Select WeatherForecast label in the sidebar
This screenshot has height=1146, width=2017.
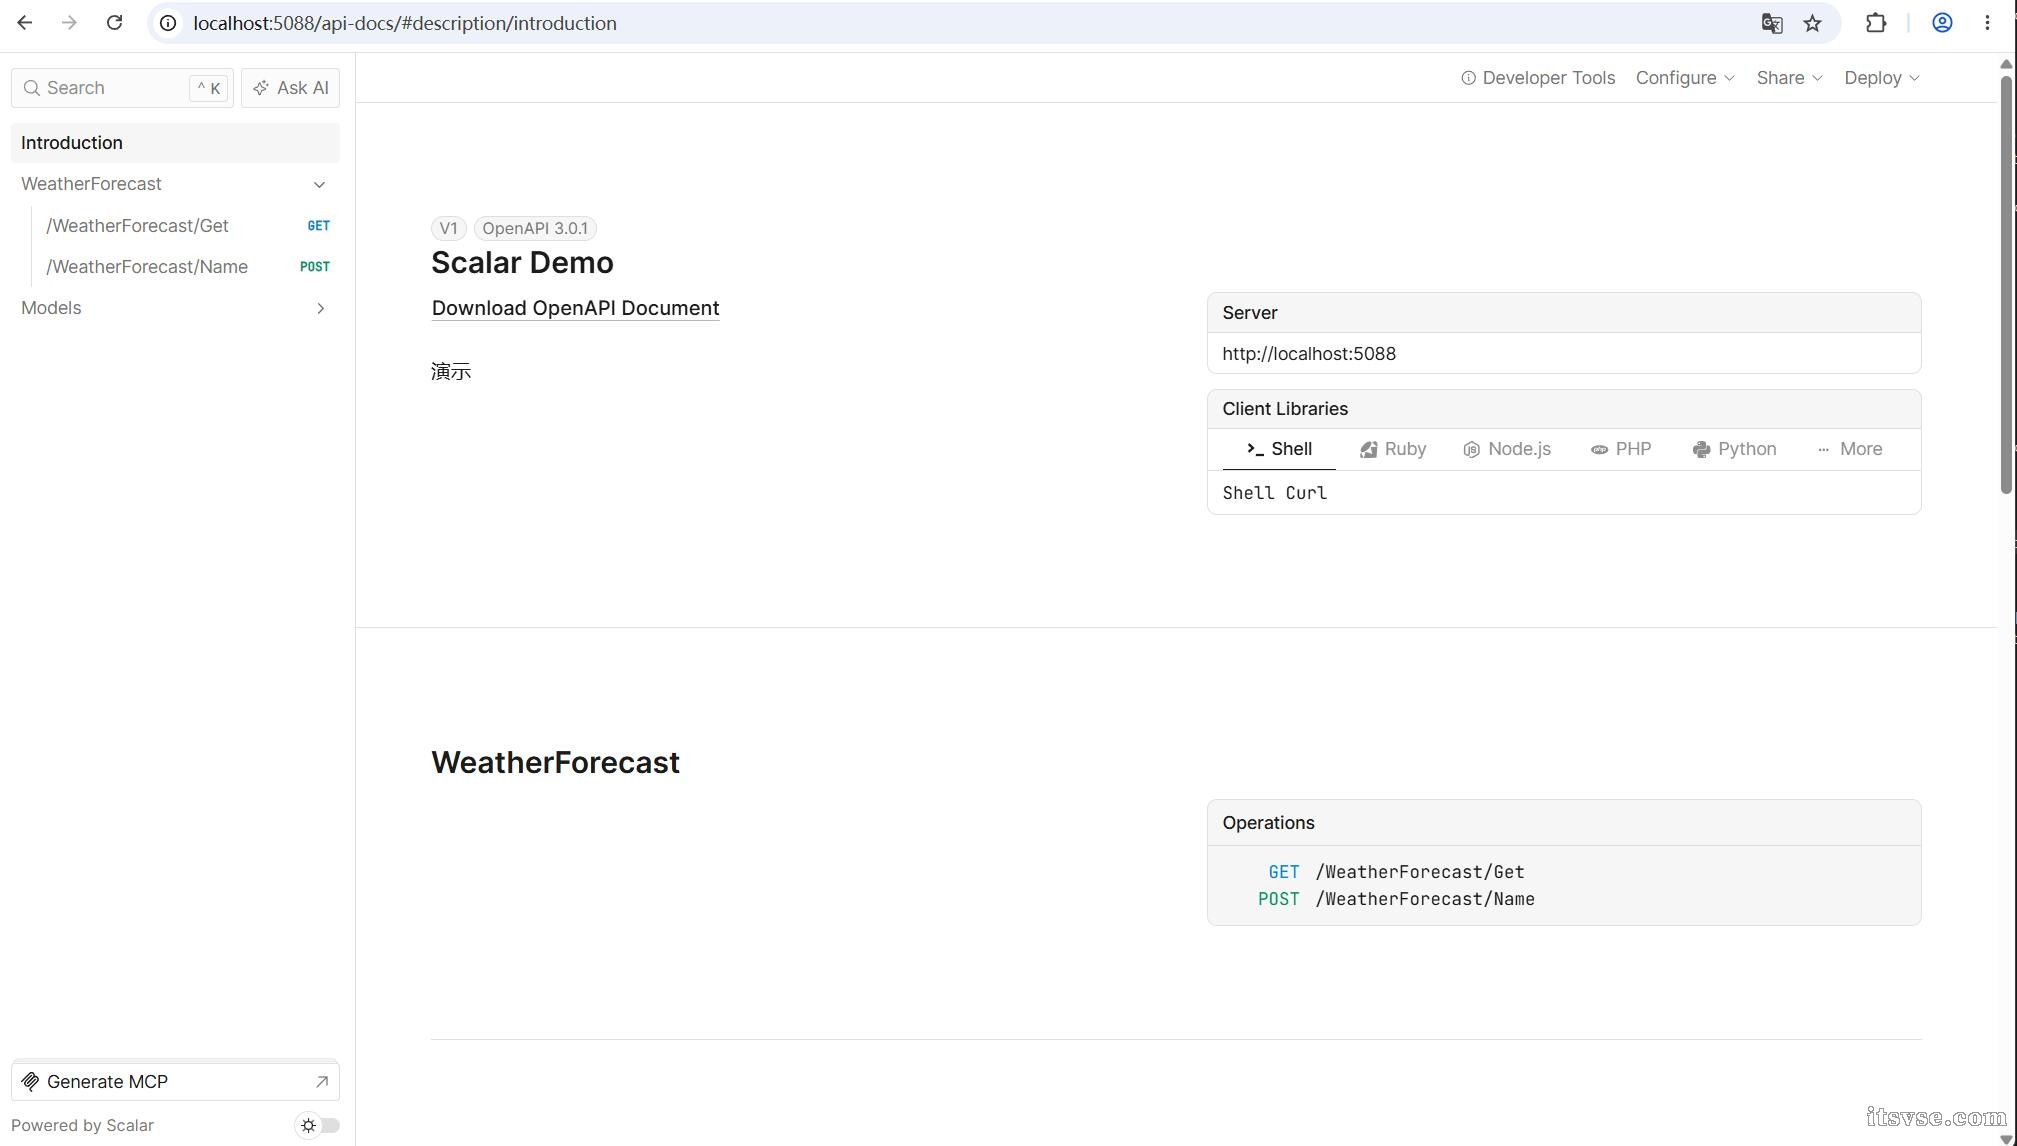coord(91,184)
